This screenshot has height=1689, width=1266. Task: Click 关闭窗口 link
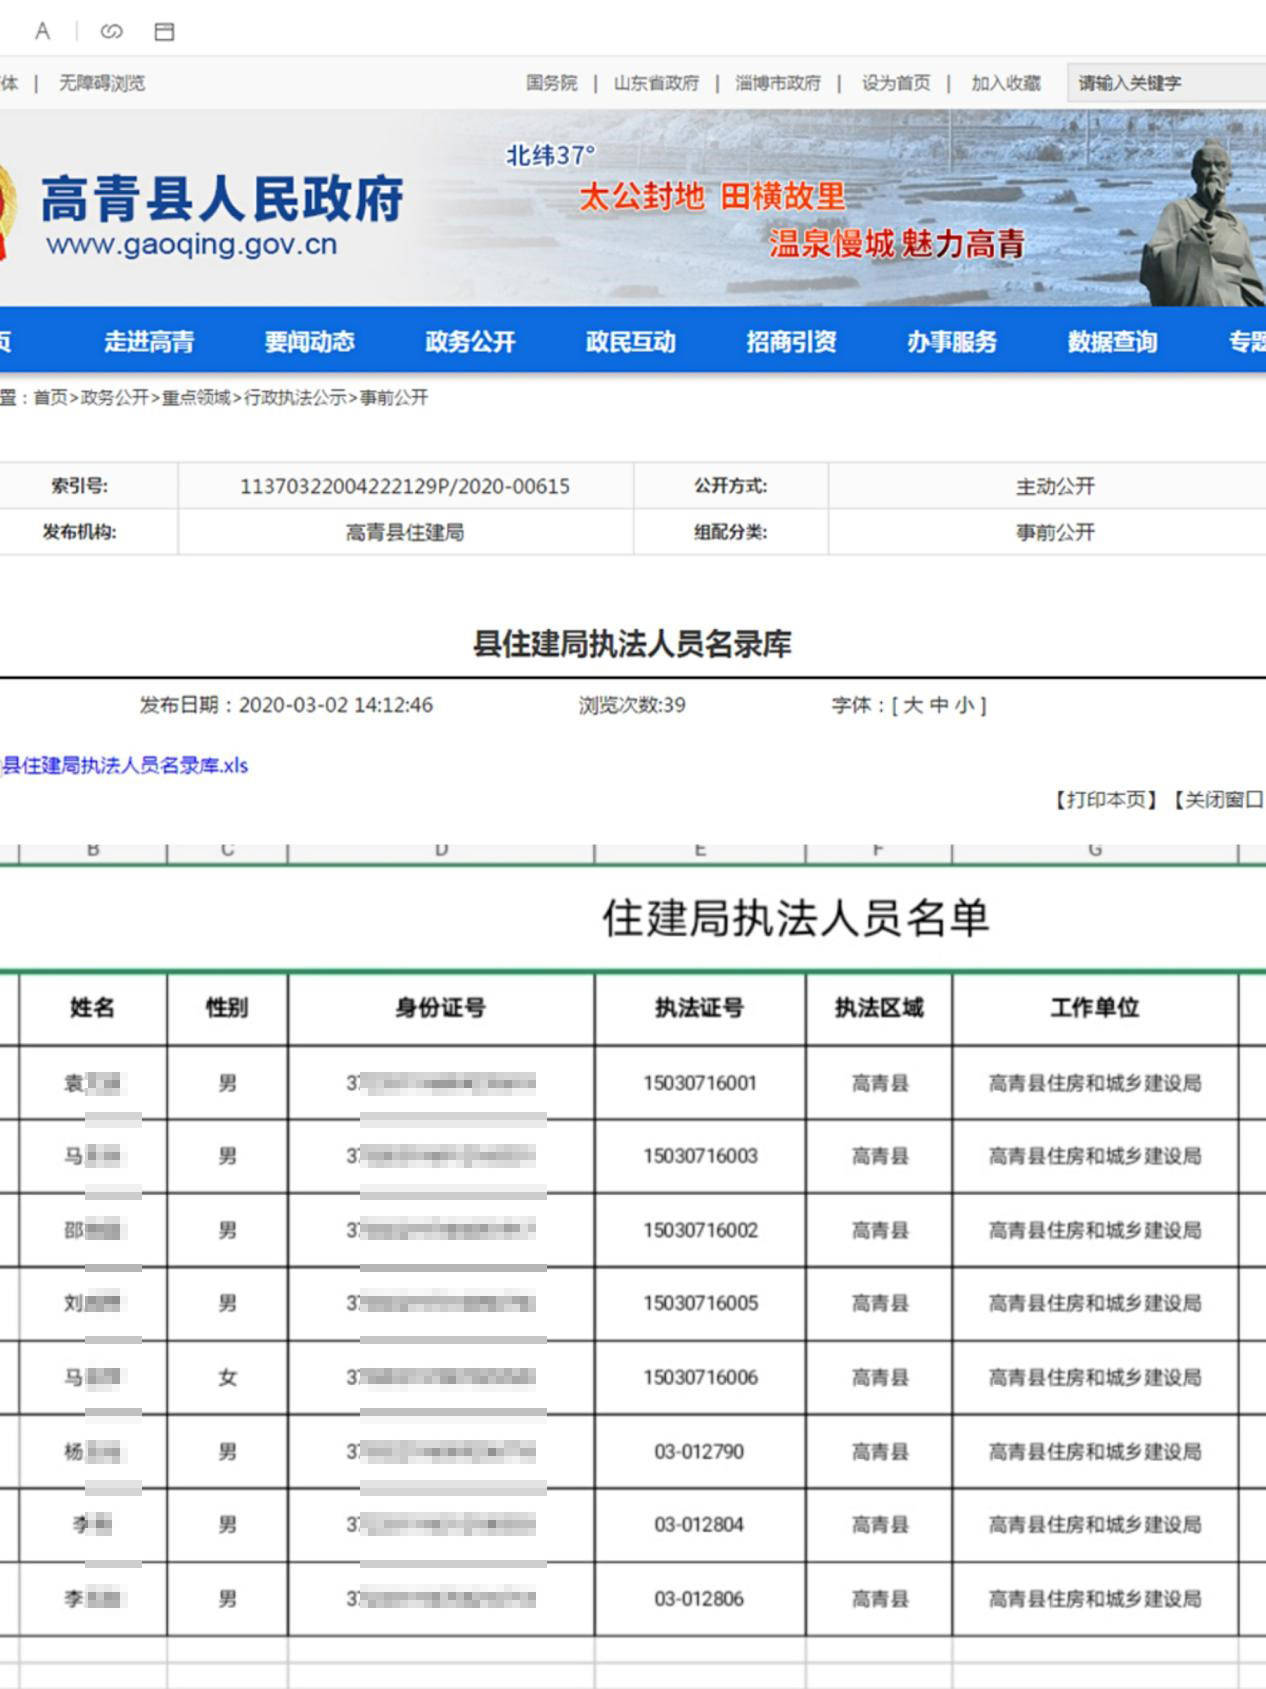click(x=1217, y=800)
